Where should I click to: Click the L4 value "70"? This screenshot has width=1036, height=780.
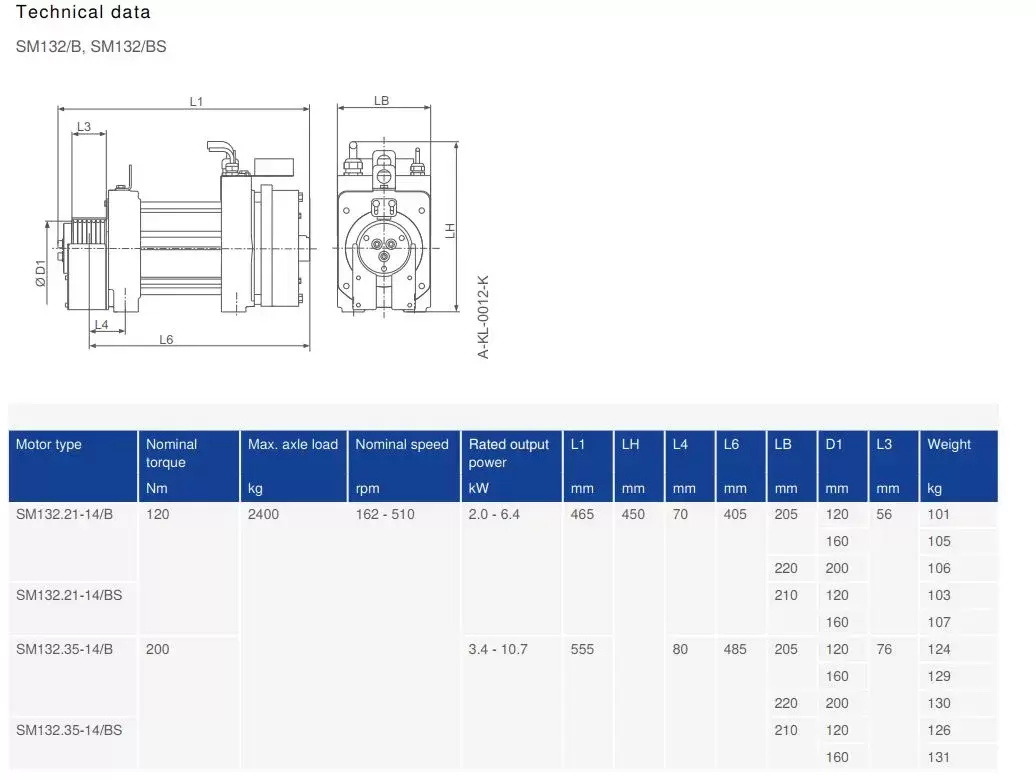pyautogui.click(x=681, y=514)
